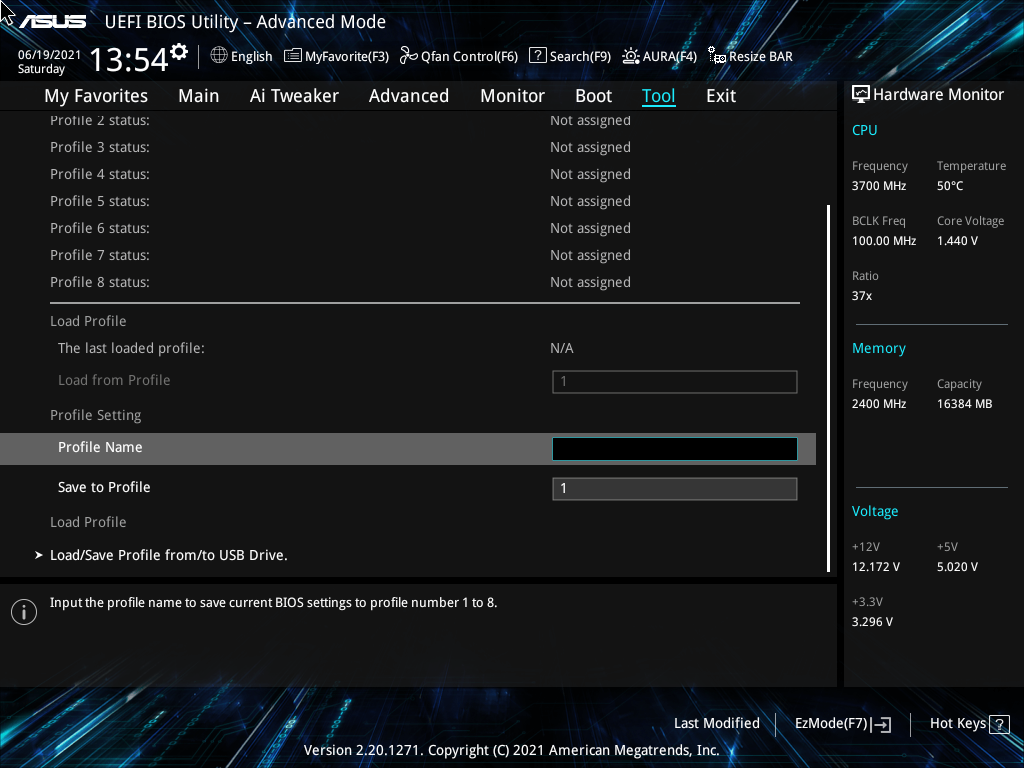Open AURA lighting settings

point(659,56)
